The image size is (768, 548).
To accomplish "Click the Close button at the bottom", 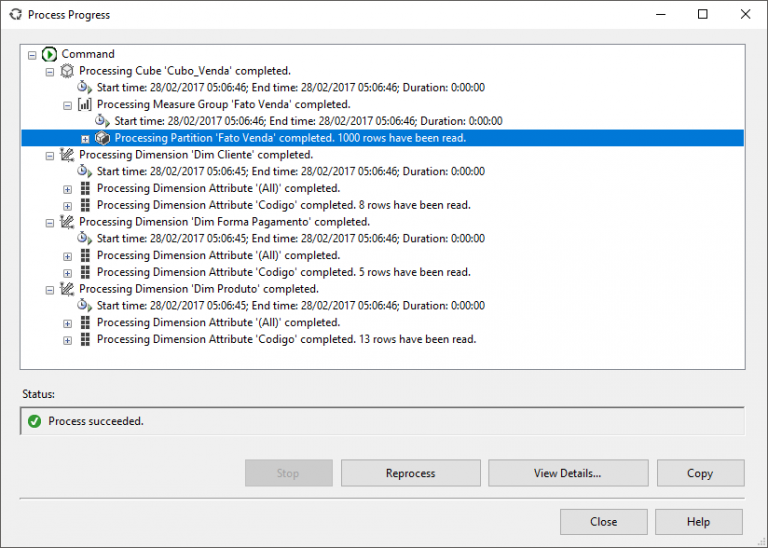I will [603, 522].
